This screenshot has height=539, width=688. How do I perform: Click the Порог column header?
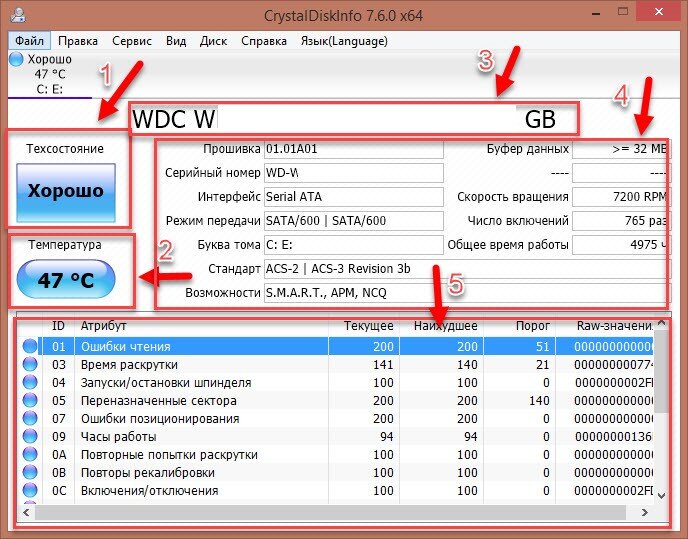pyautogui.click(x=520, y=326)
